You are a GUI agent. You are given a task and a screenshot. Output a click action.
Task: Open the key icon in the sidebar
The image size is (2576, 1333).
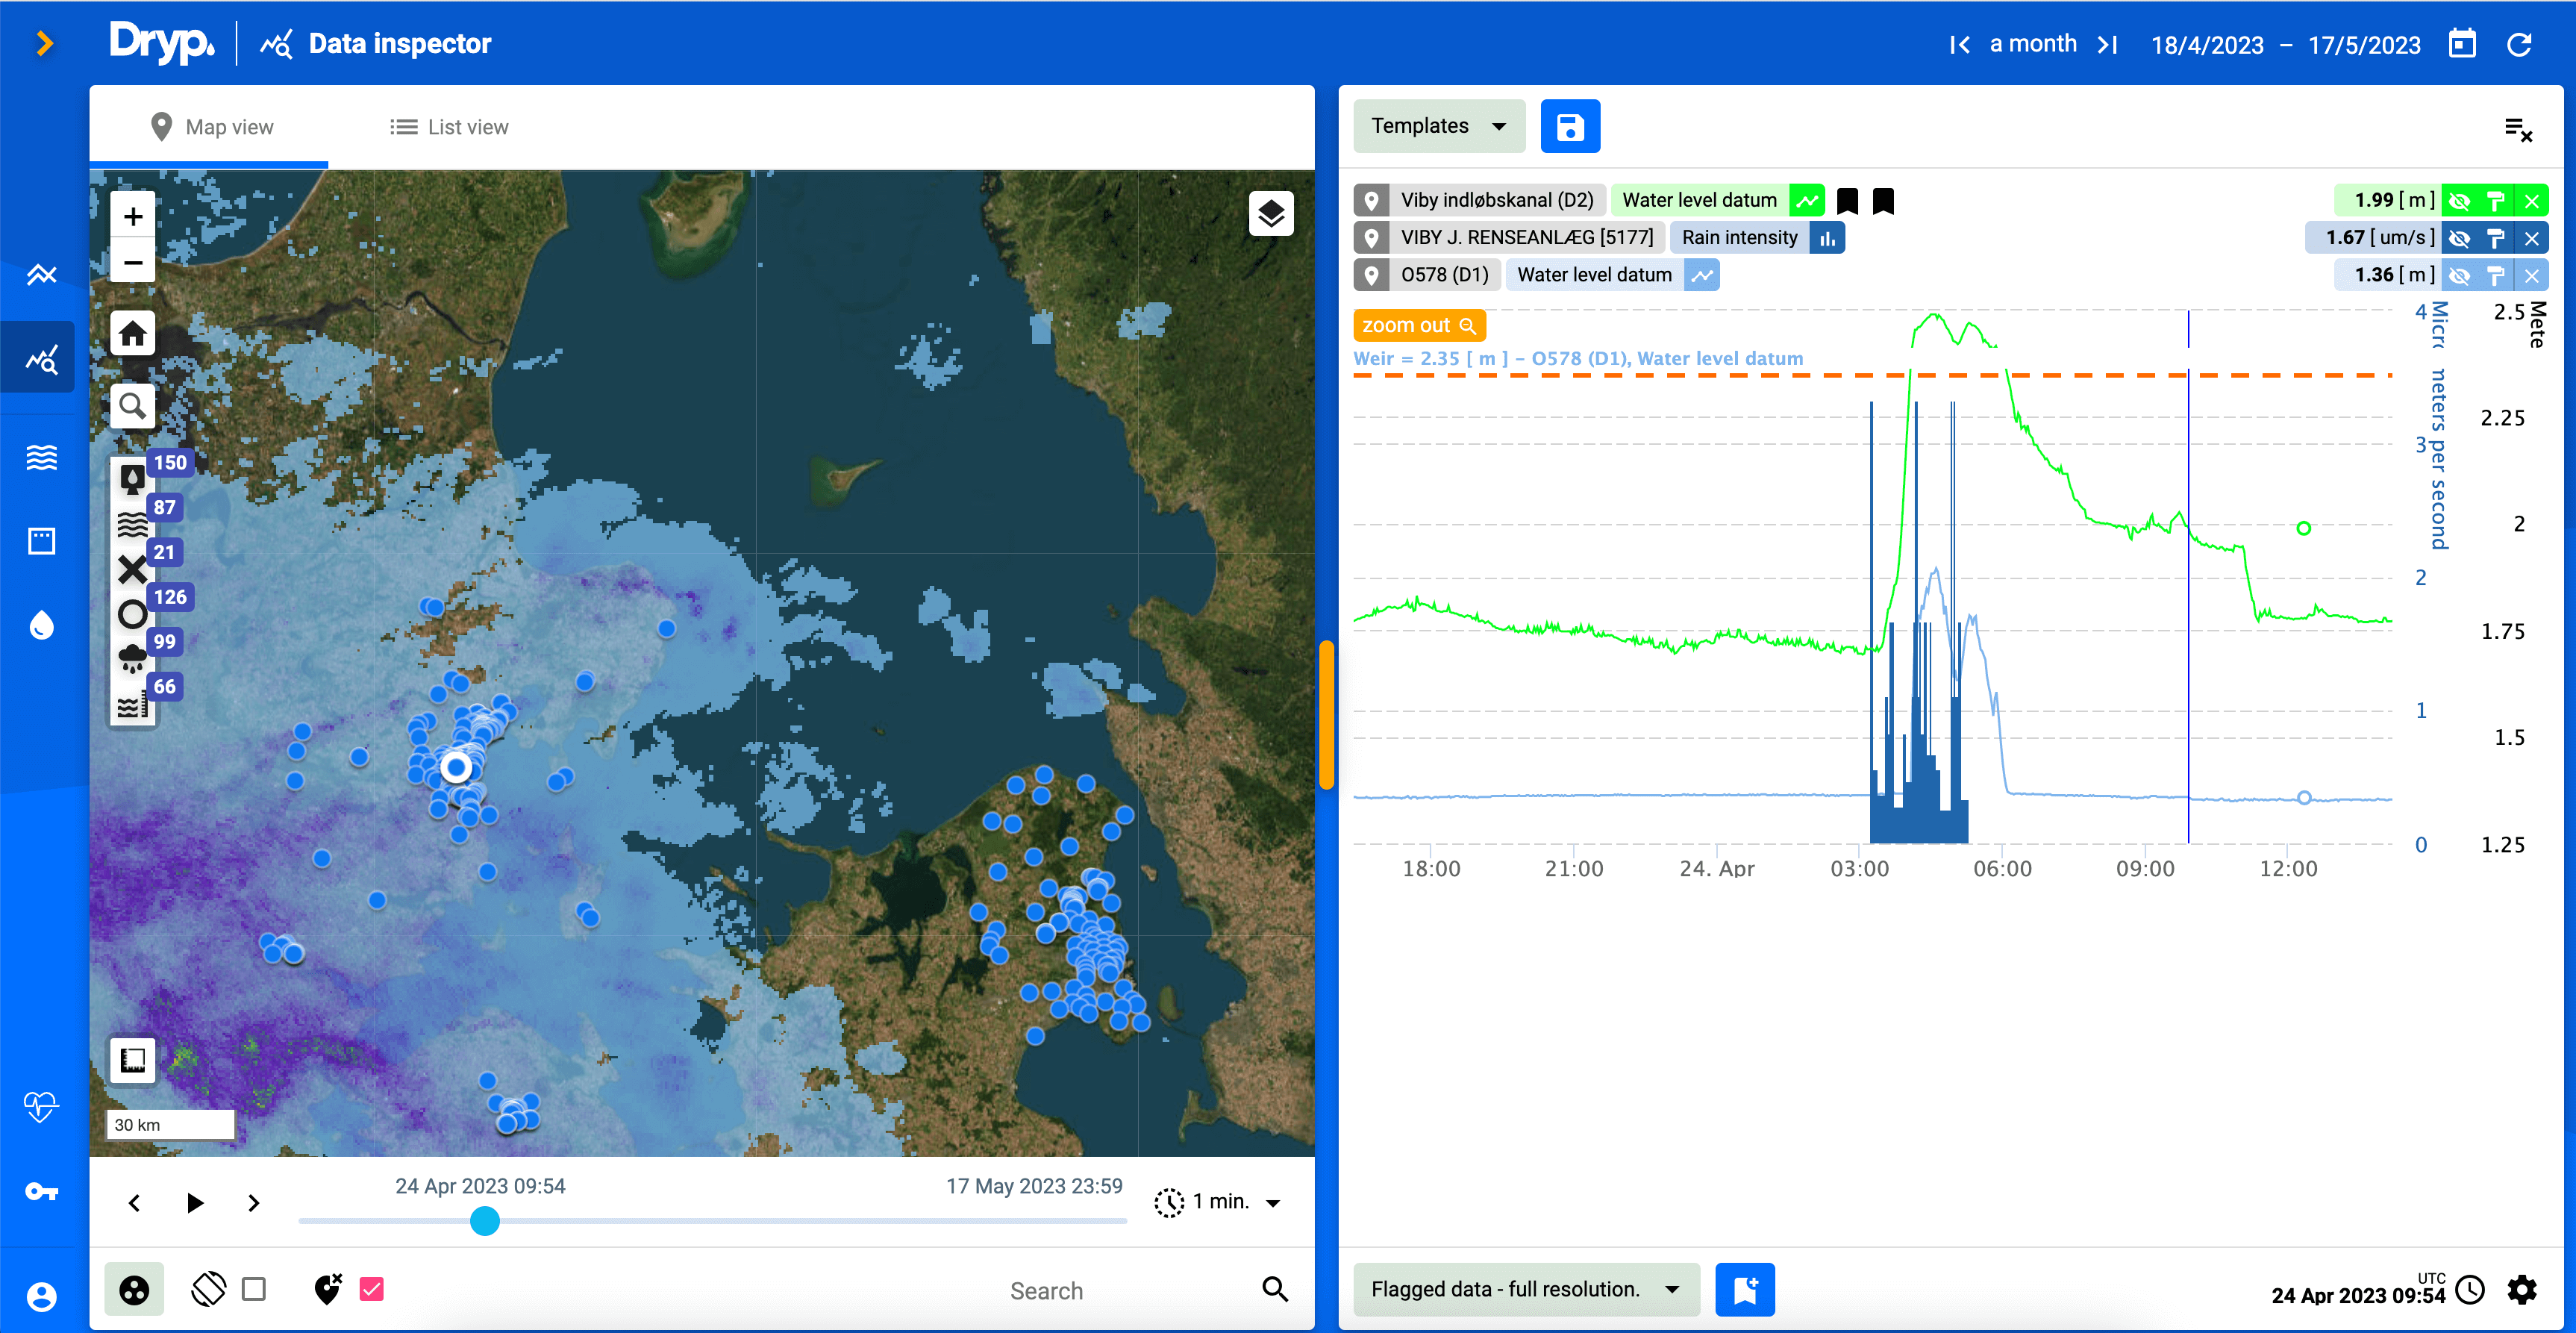[41, 1191]
